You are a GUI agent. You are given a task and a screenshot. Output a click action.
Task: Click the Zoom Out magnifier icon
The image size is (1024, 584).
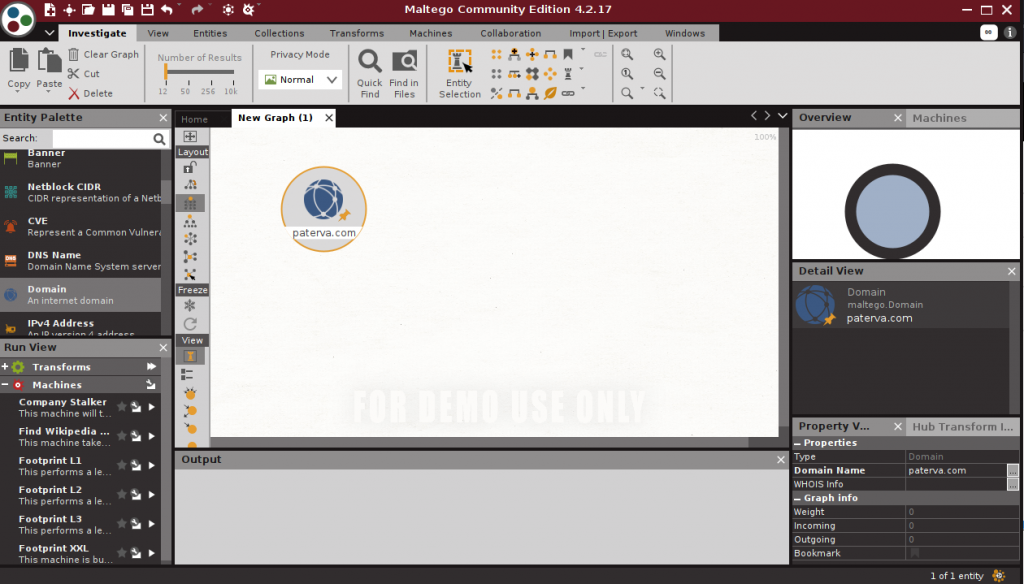coord(660,74)
